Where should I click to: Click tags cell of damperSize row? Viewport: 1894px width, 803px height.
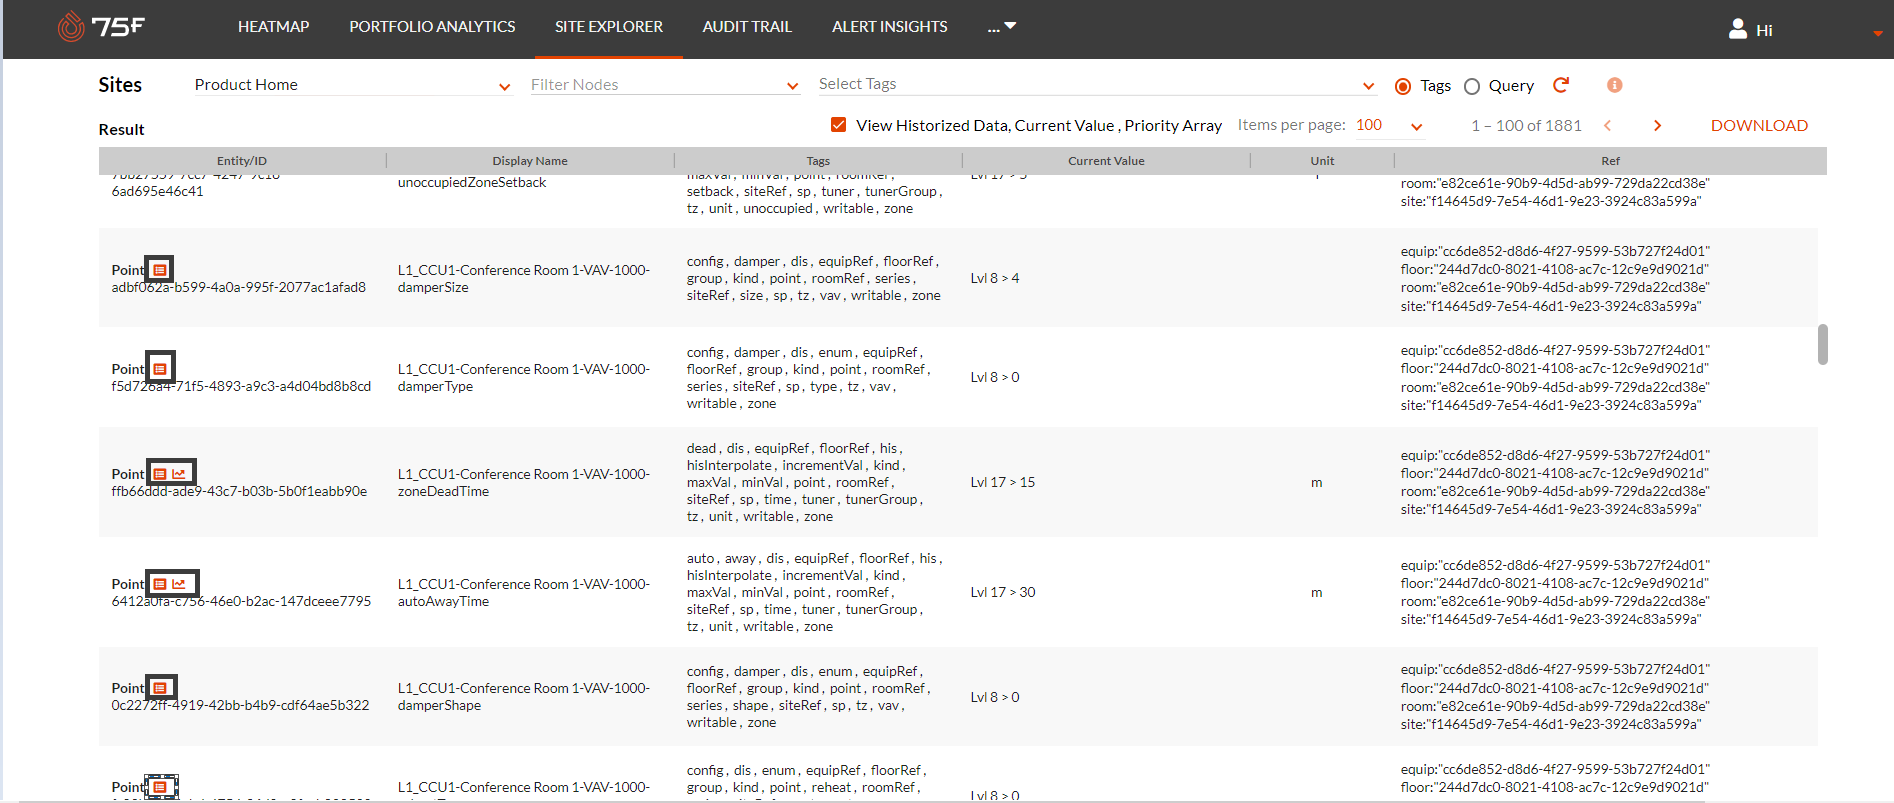[x=814, y=279]
